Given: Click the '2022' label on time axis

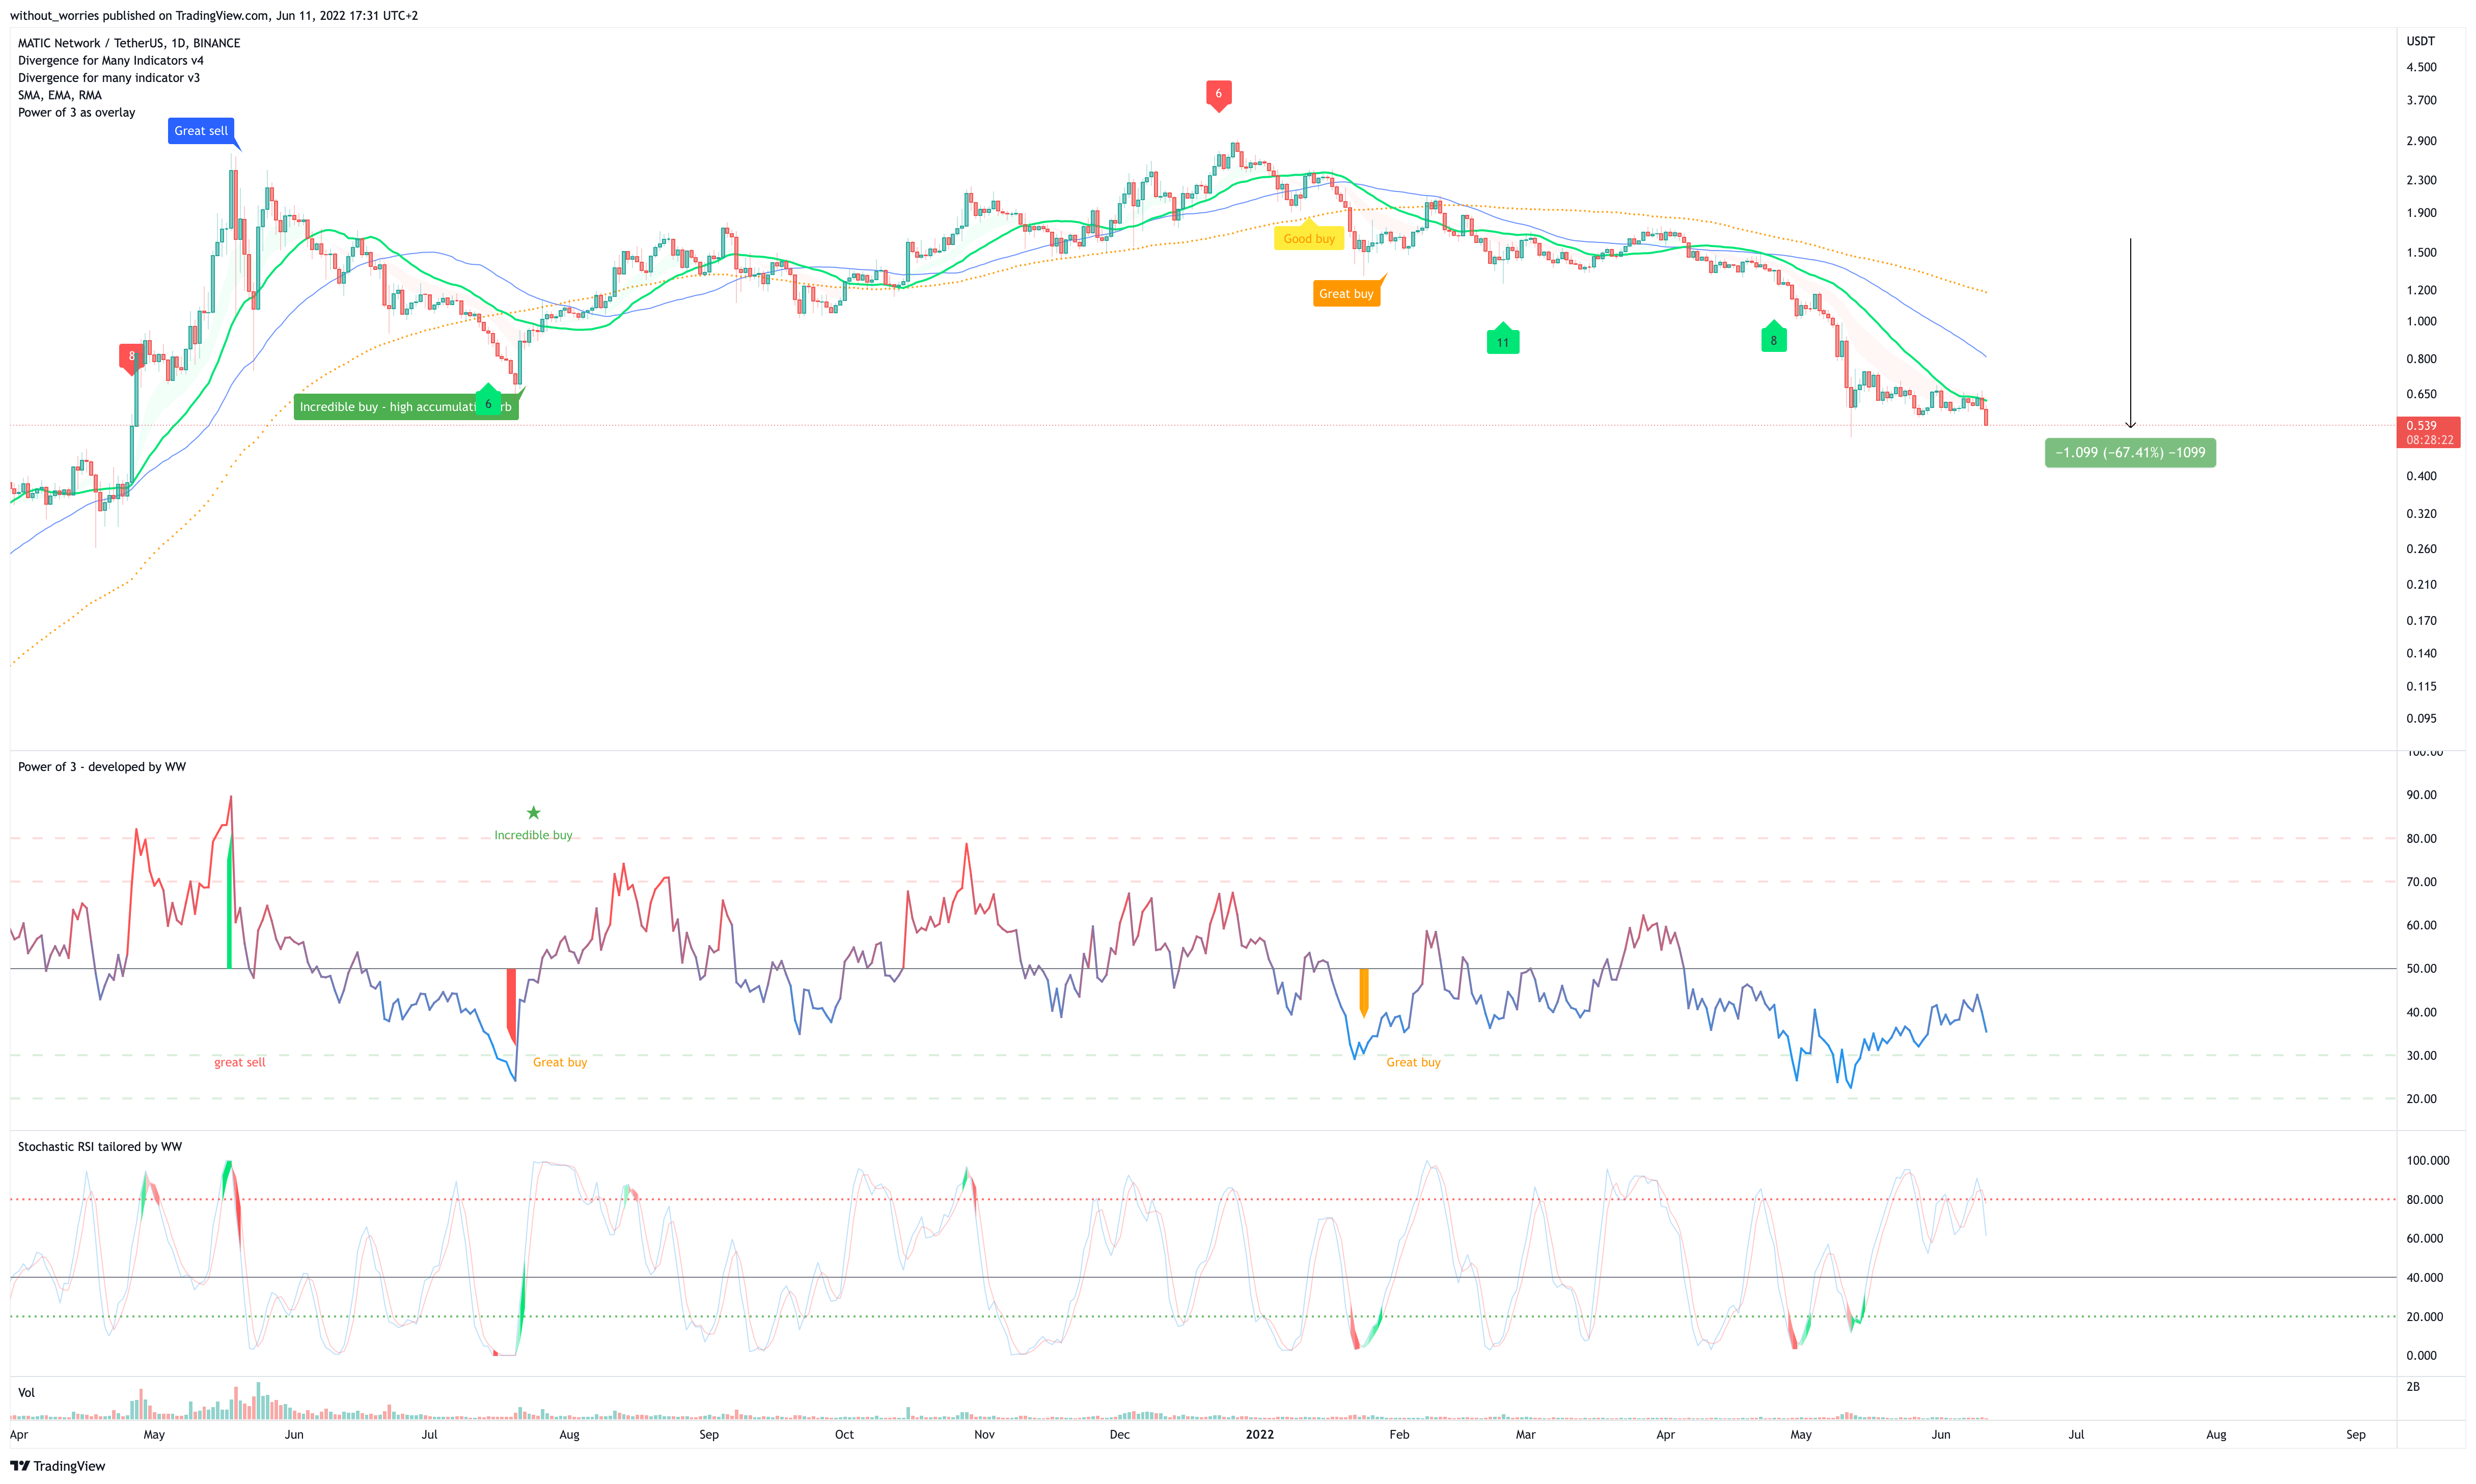Looking at the screenshot, I should 1259,1434.
